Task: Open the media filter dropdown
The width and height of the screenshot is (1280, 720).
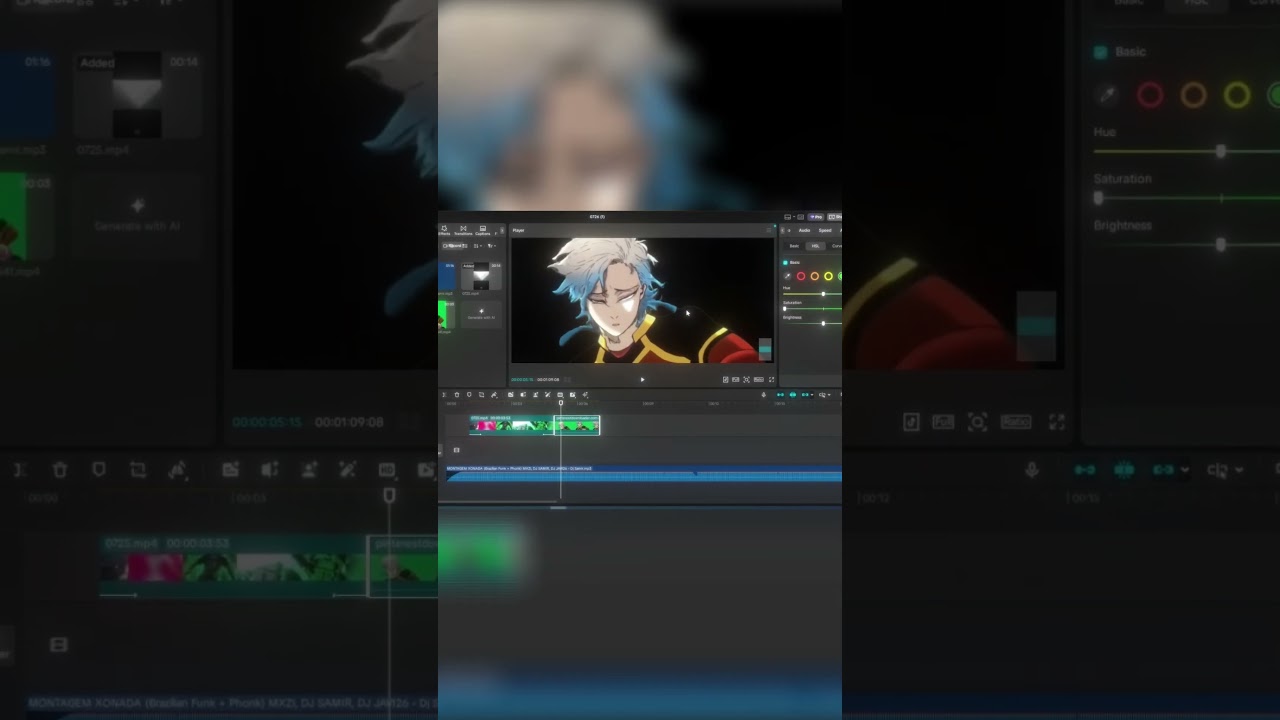Action: [x=492, y=246]
